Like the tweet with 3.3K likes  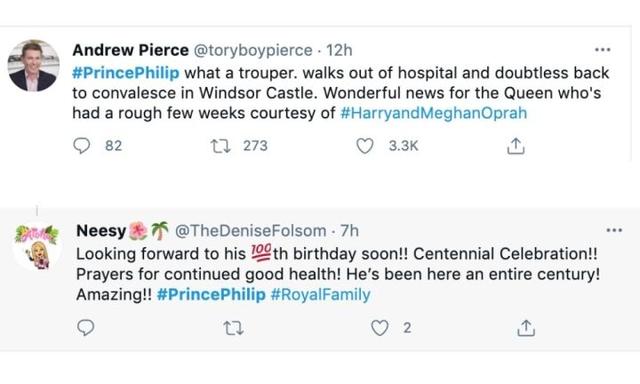click(365, 146)
